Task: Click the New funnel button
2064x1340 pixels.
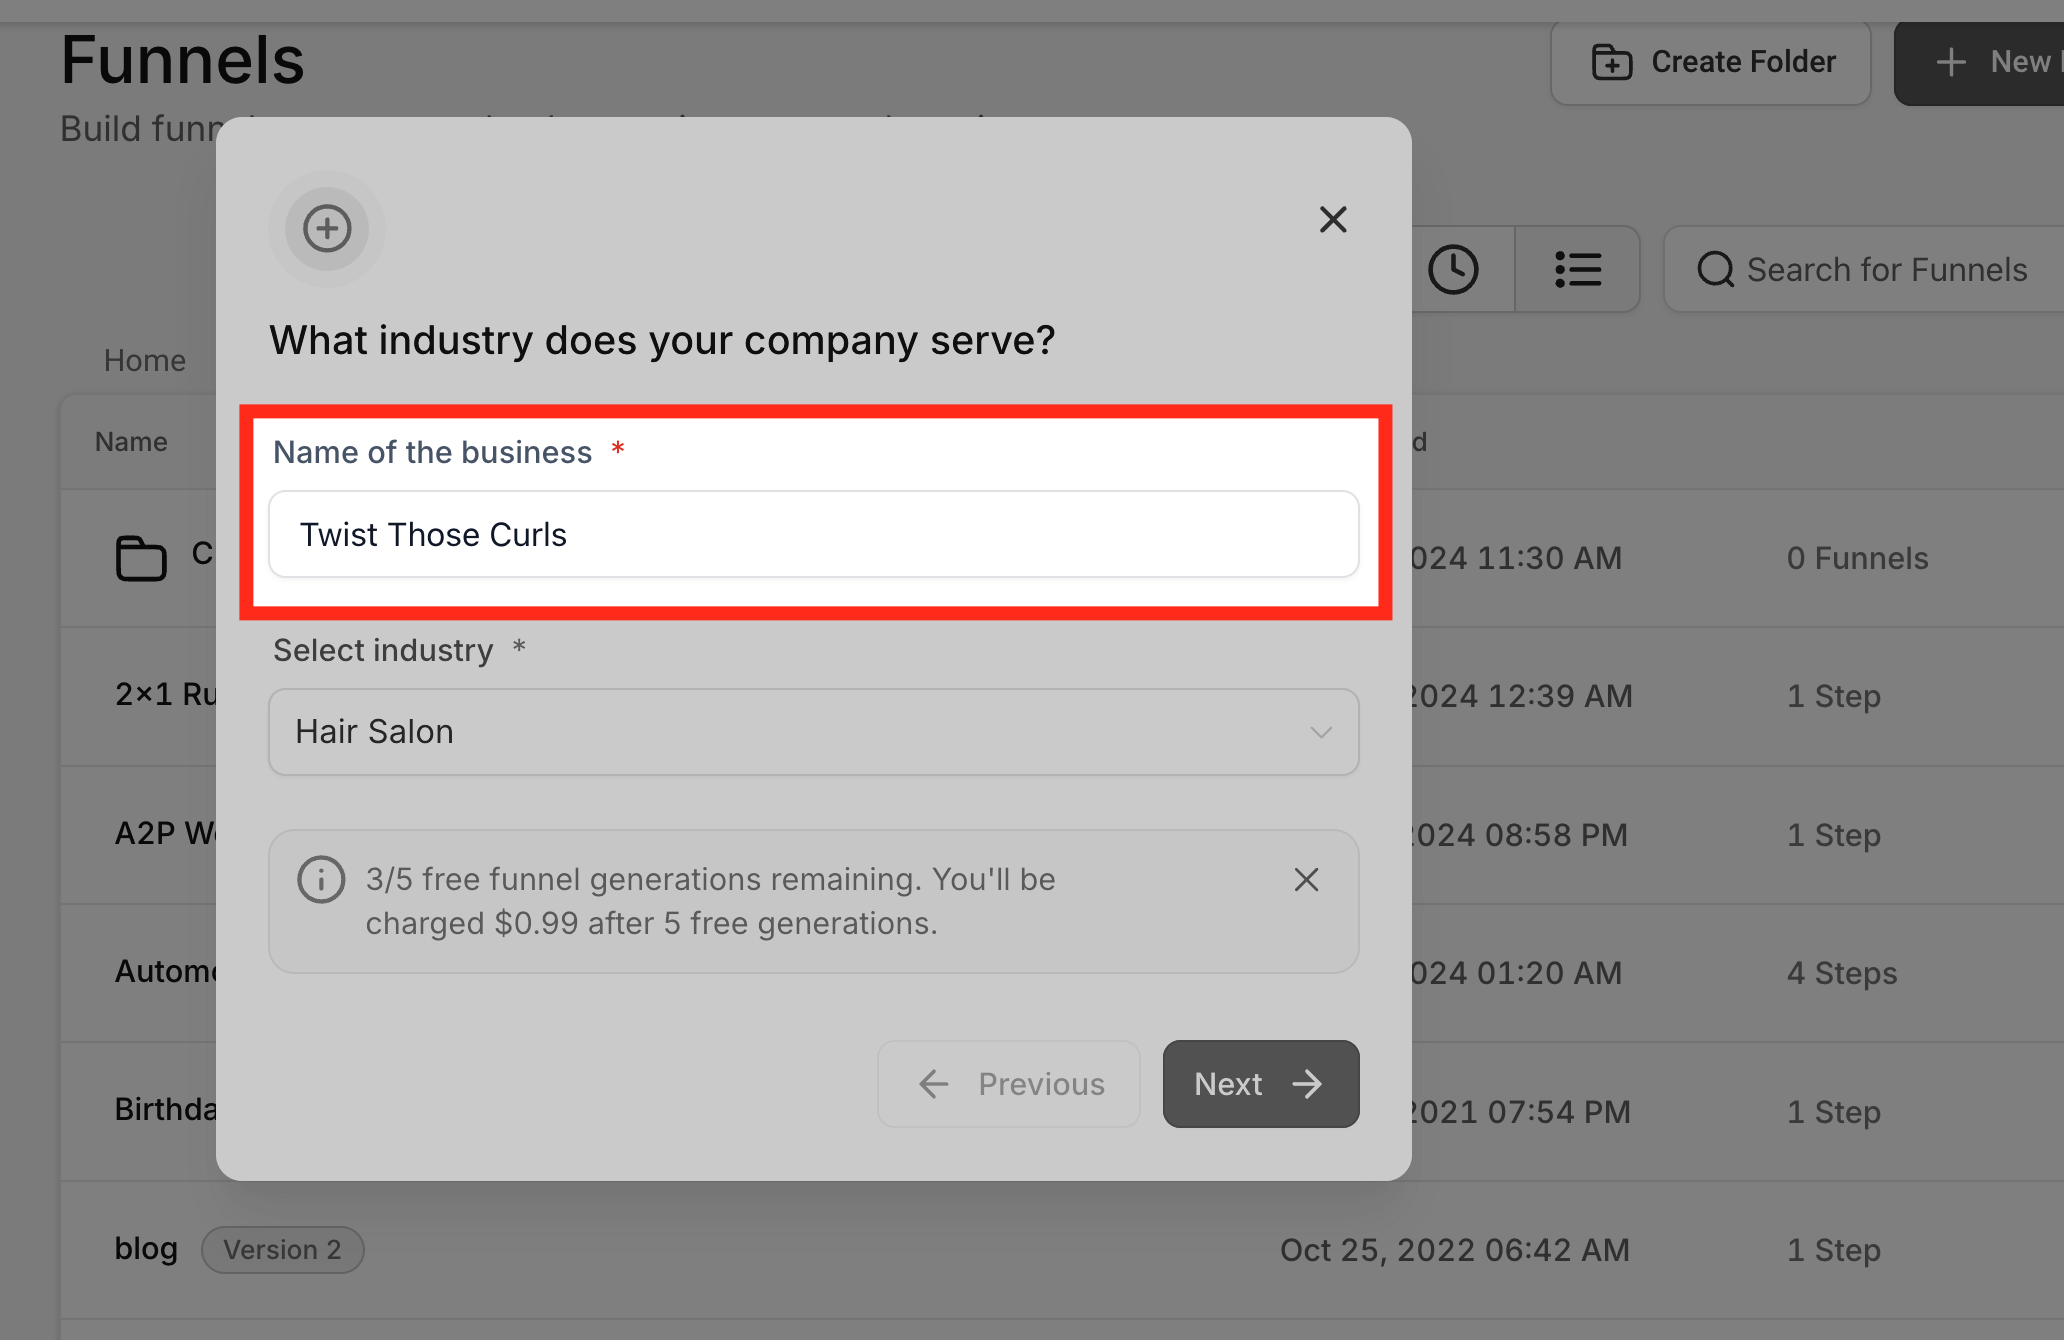Action: click(x=1985, y=62)
